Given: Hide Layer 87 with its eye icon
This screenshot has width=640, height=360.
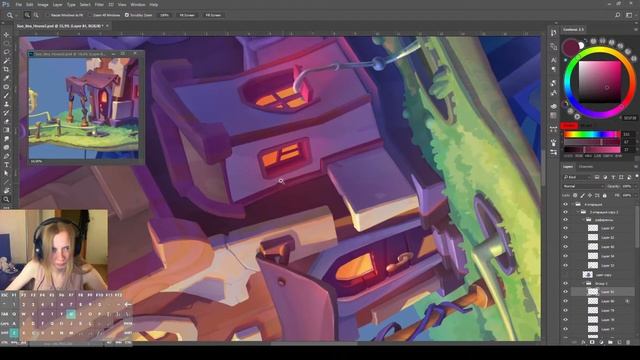Looking at the screenshot, I should tap(565, 228).
